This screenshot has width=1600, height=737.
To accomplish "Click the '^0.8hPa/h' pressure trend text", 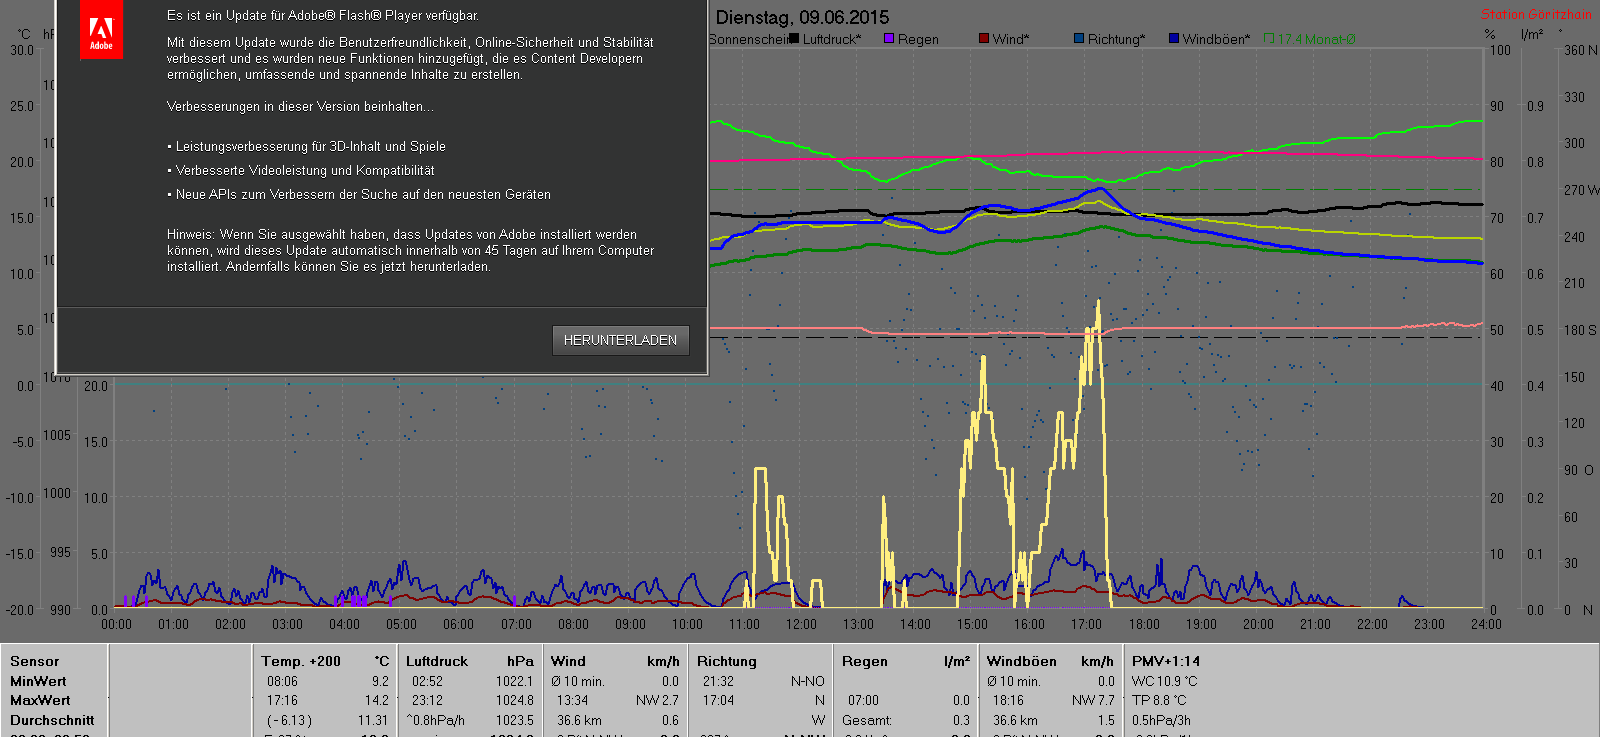I will pos(436,720).
